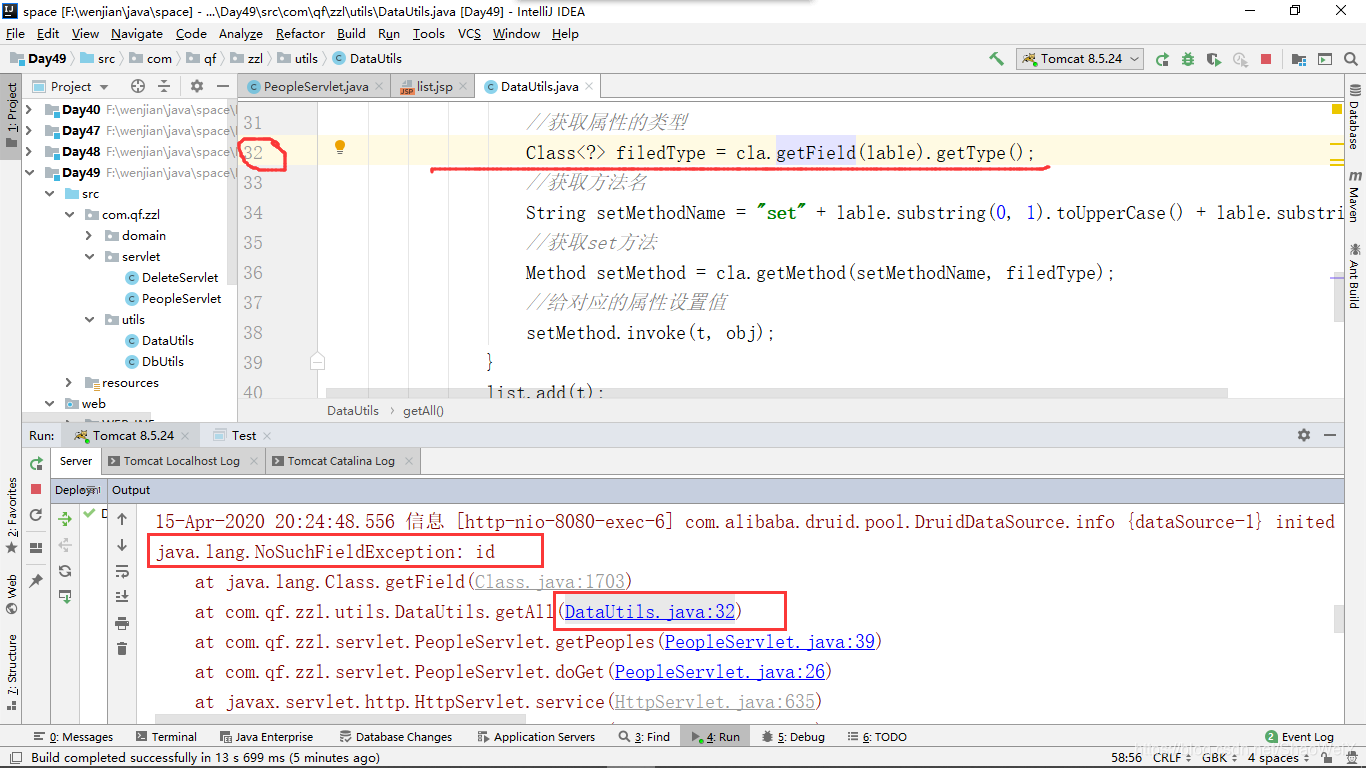This screenshot has height=768, width=1366.
Task: Open the Terminal tool window button
Action: [x=166, y=737]
